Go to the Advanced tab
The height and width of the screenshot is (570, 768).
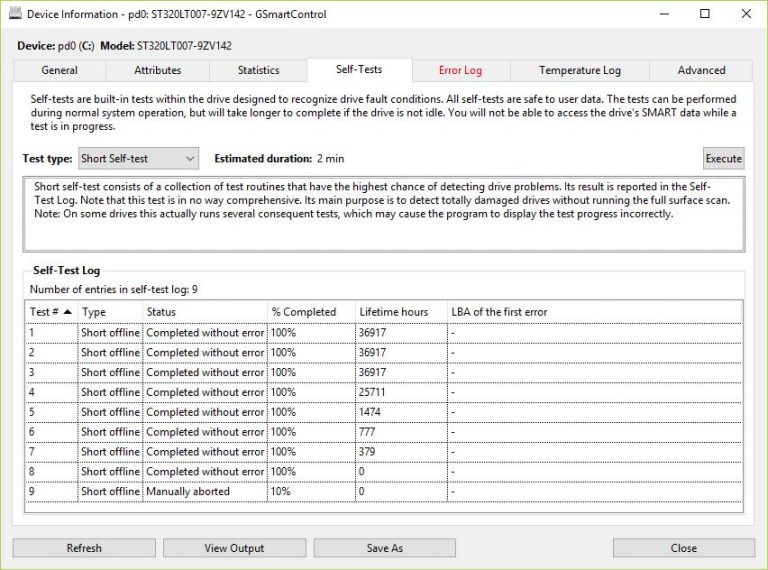[701, 70]
